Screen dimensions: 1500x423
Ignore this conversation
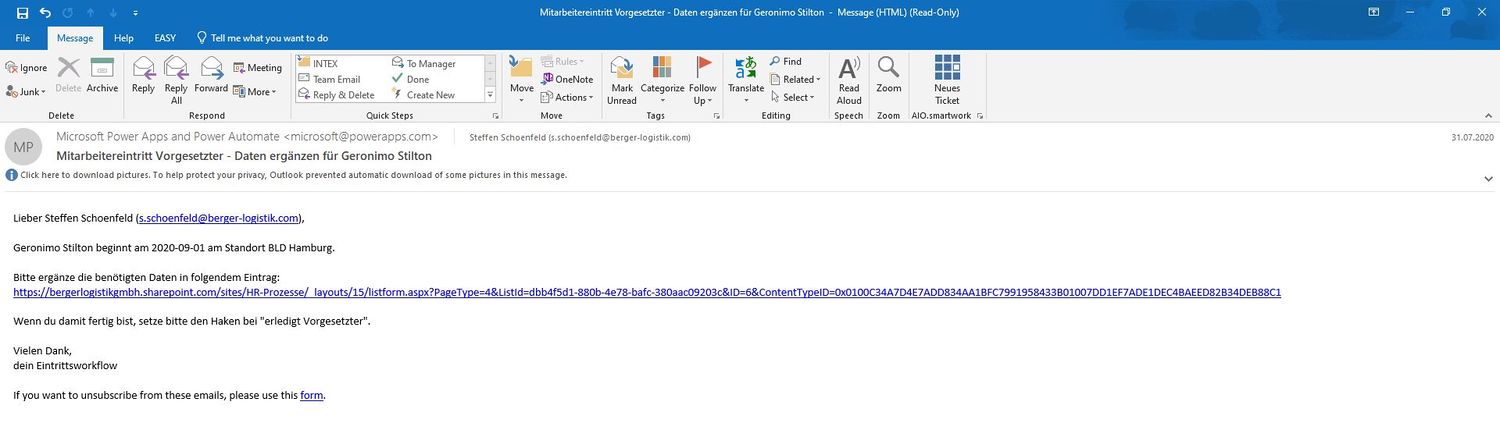pos(26,68)
